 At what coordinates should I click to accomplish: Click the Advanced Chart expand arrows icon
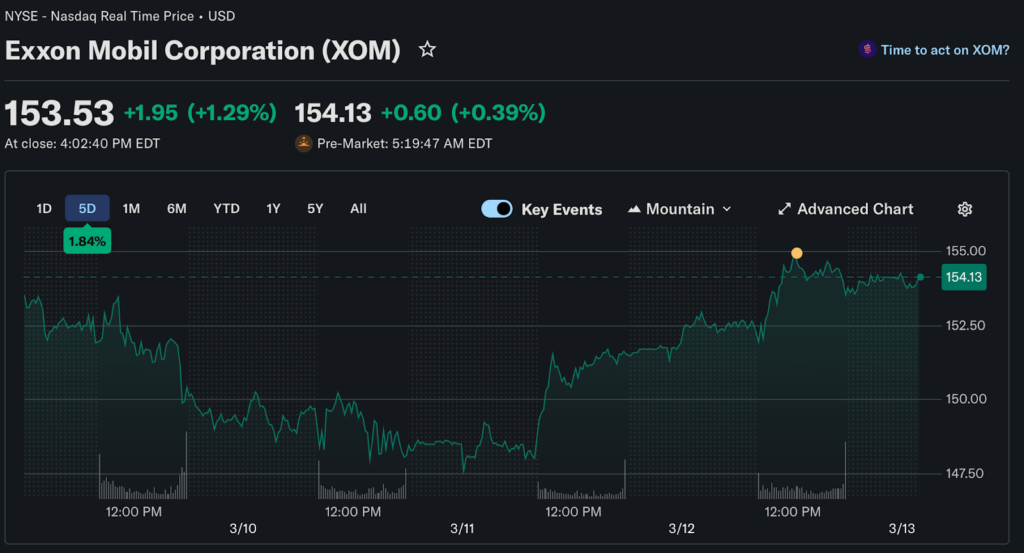tap(784, 209)
